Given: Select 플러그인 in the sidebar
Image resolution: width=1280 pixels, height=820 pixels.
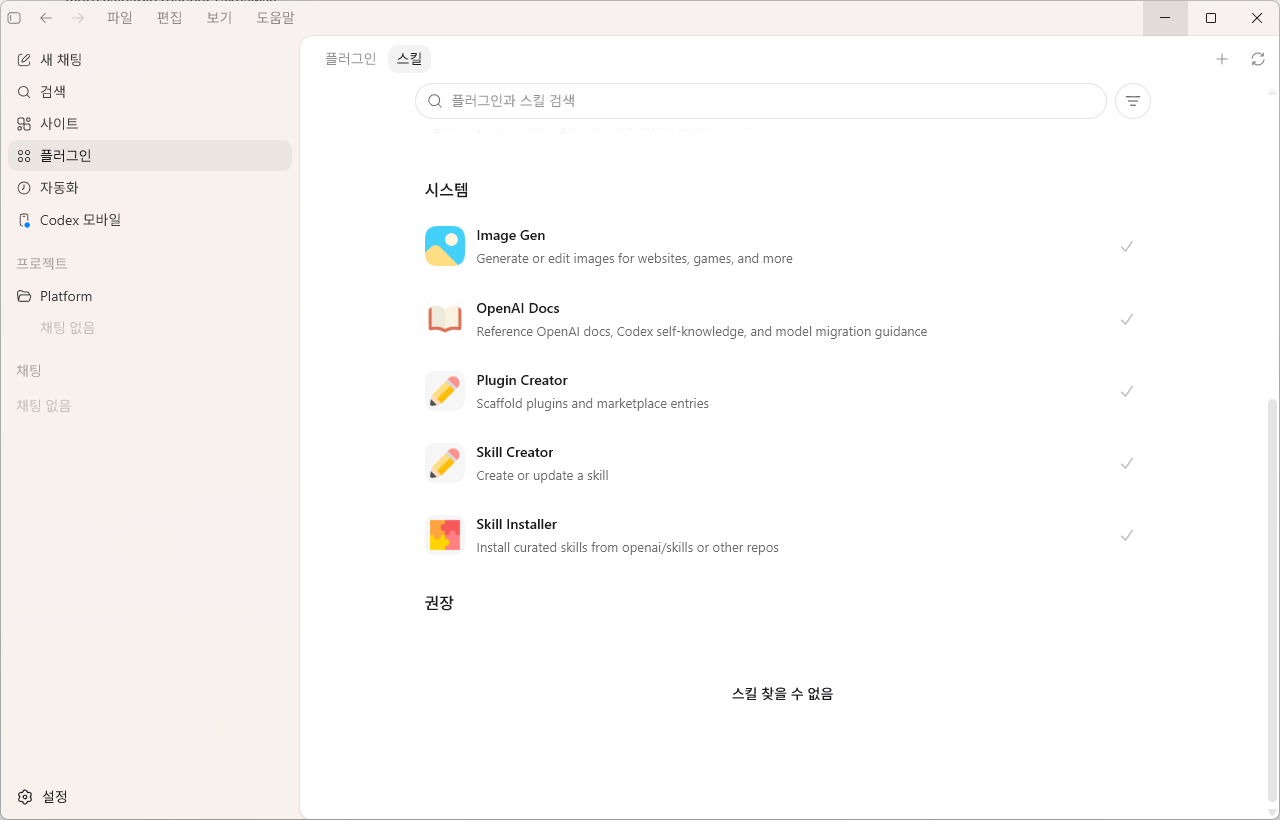Looking at the screenshot, I should click(x=150, y=156).
